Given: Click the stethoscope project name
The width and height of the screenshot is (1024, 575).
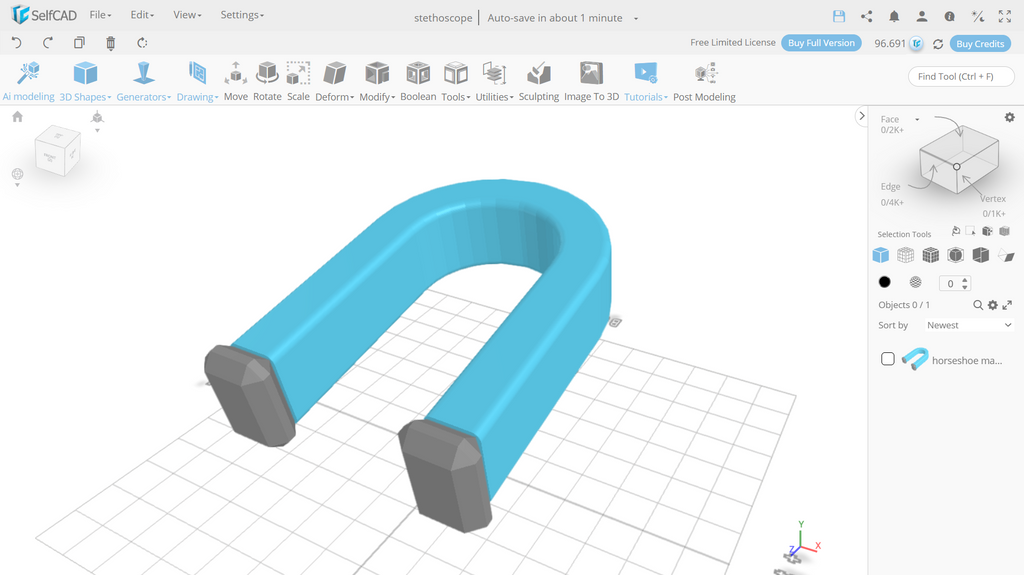Looking at the screenshot, I should click(x=443, y=18).
